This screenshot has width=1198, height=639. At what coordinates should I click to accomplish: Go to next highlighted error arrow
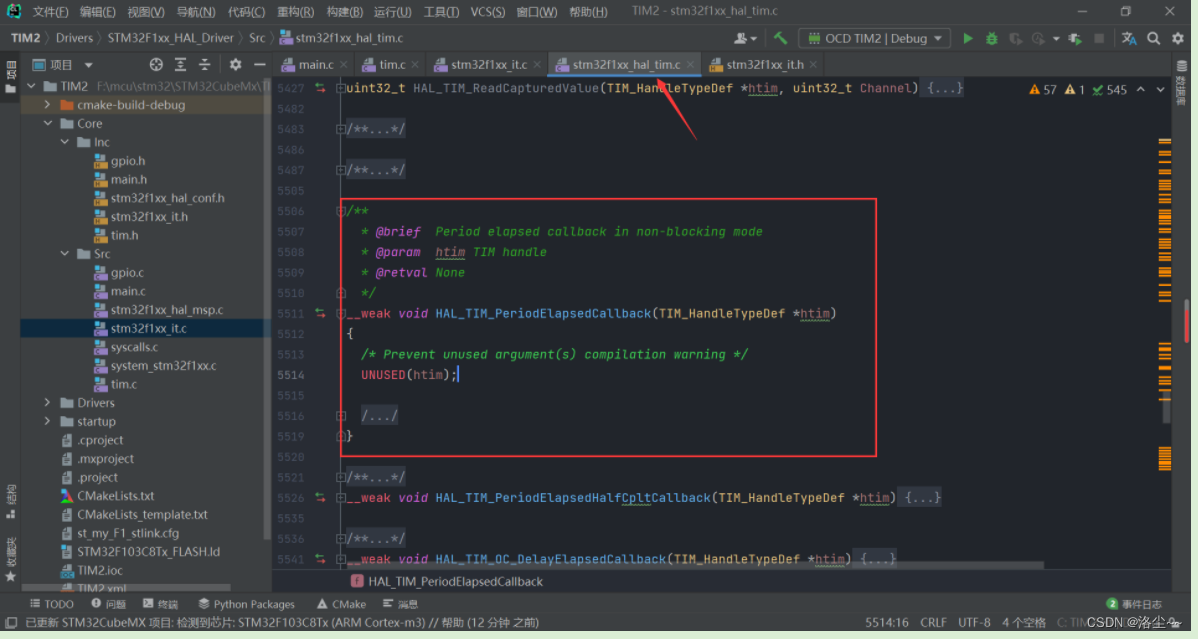click(x=1160, y=89)
